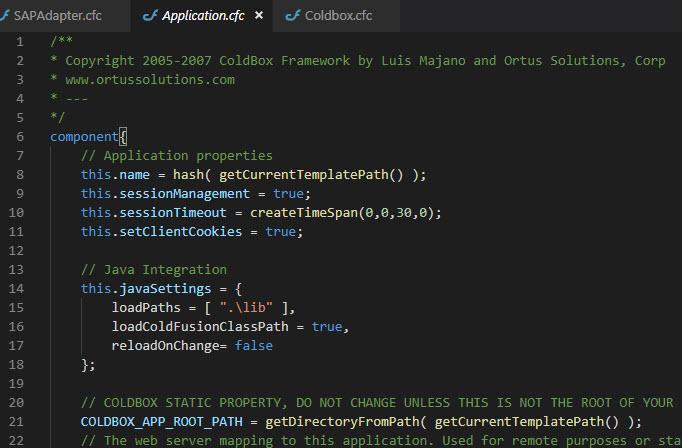Screen dimensions: 682x448
Task: Click the SAPAdapter.cfc file type icon
Action: point(9,16)
